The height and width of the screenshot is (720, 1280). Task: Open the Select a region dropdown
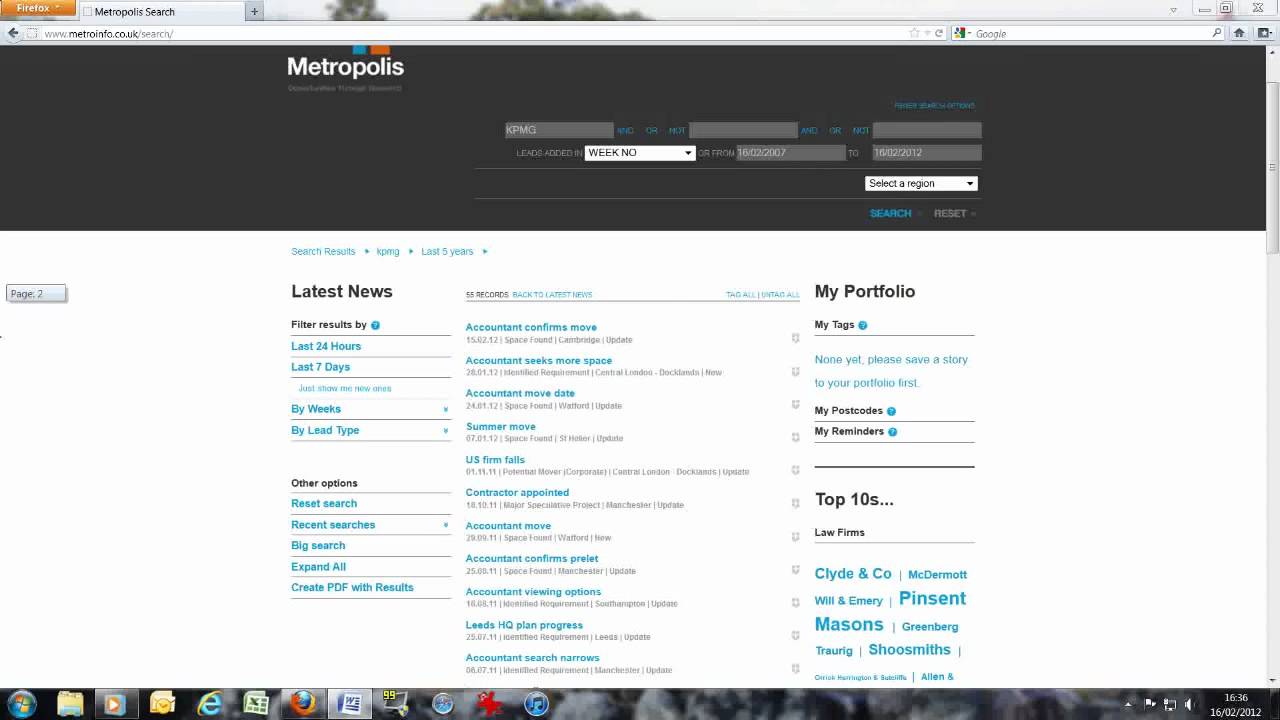[x=921, y=183]
